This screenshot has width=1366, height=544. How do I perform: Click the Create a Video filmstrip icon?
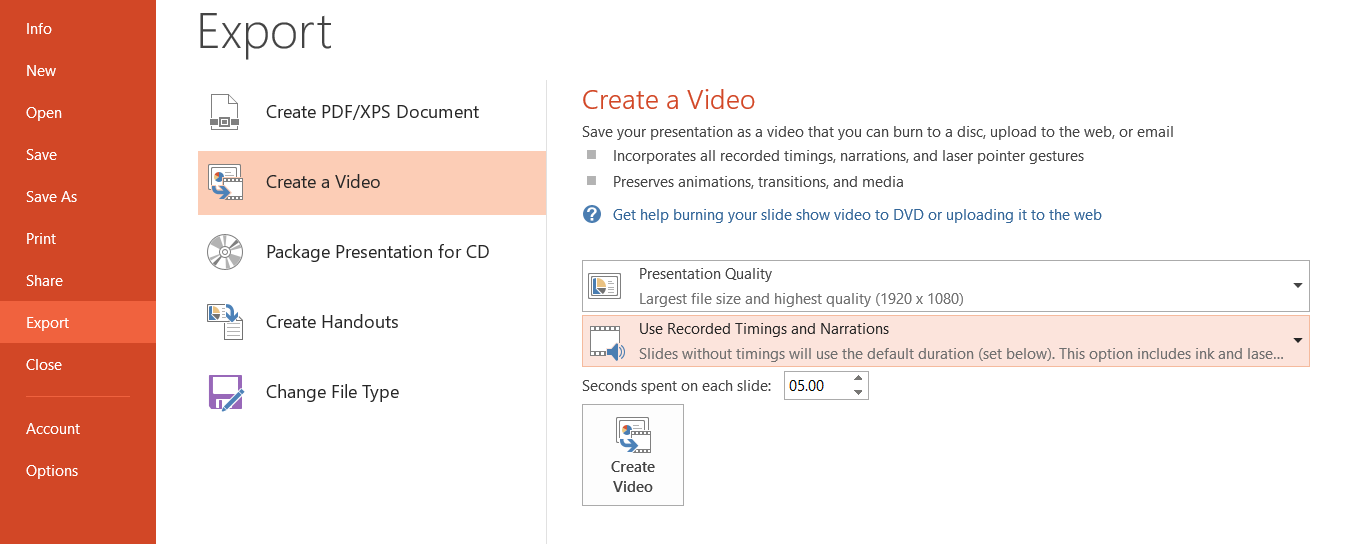(225, 182)
